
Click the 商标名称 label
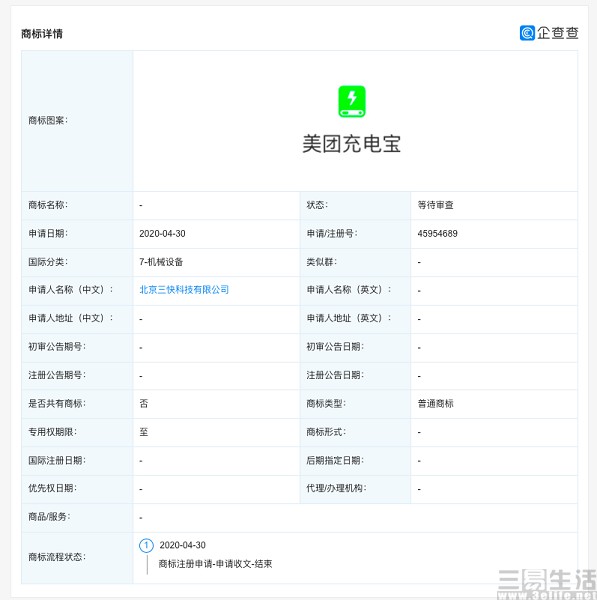pyautogui.click(x=48, y=205)
